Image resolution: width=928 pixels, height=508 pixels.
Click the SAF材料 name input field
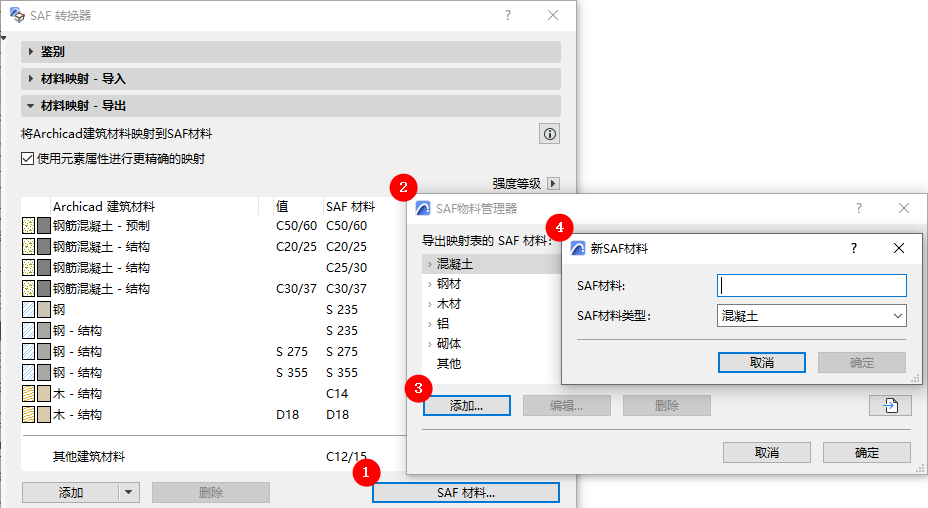pyautogui.click(x=811, y=285)
